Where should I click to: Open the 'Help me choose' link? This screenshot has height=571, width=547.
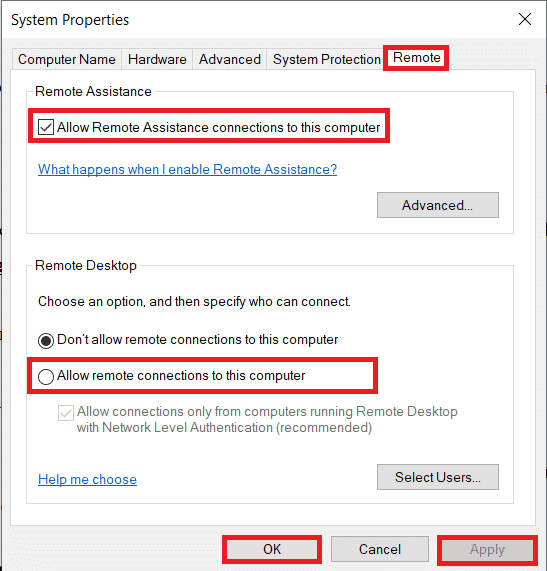point(87,479)
